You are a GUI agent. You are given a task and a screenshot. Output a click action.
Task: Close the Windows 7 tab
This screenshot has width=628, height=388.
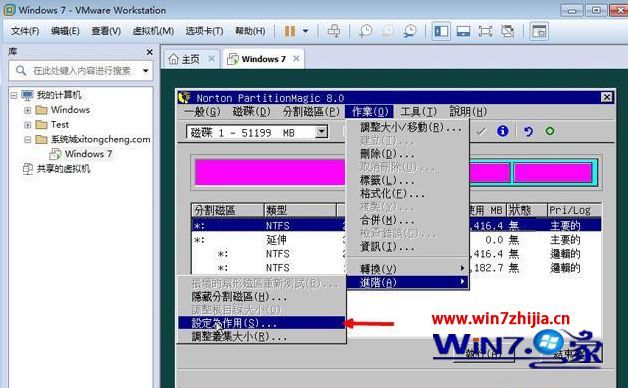(296, 59)
